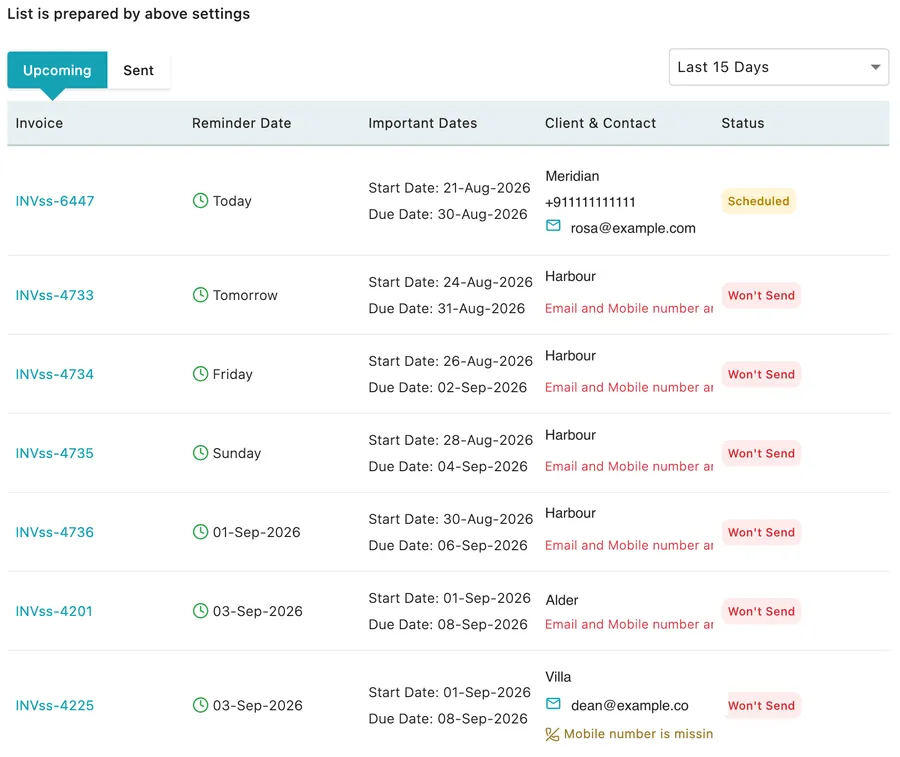Click the Status column header
This screenshot has height=757, width=900.
tap(743, 123)
